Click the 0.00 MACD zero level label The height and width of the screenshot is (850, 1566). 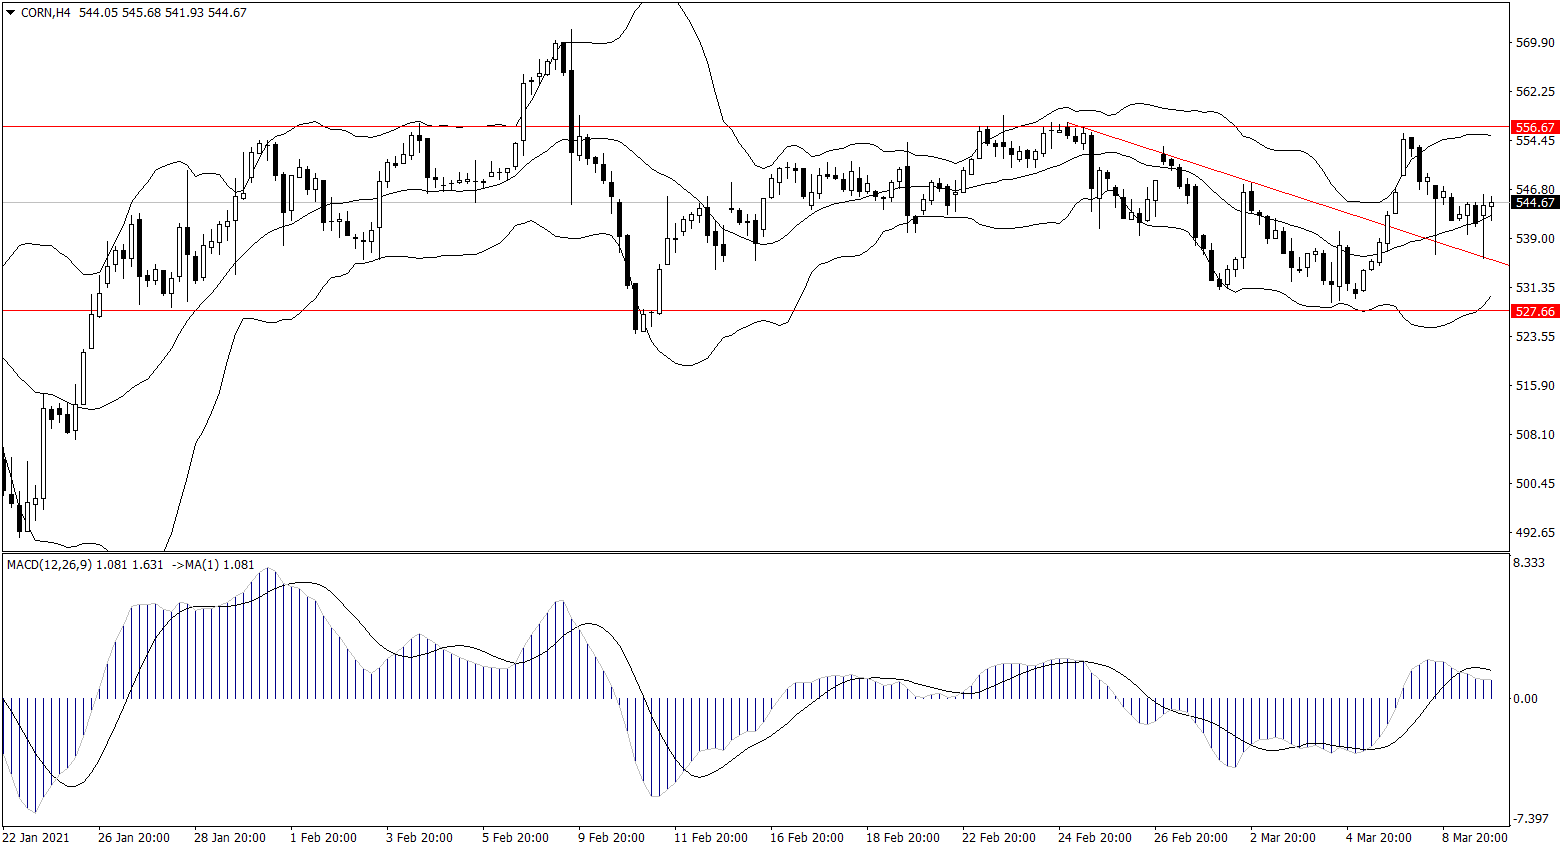tap(1526, 699)
